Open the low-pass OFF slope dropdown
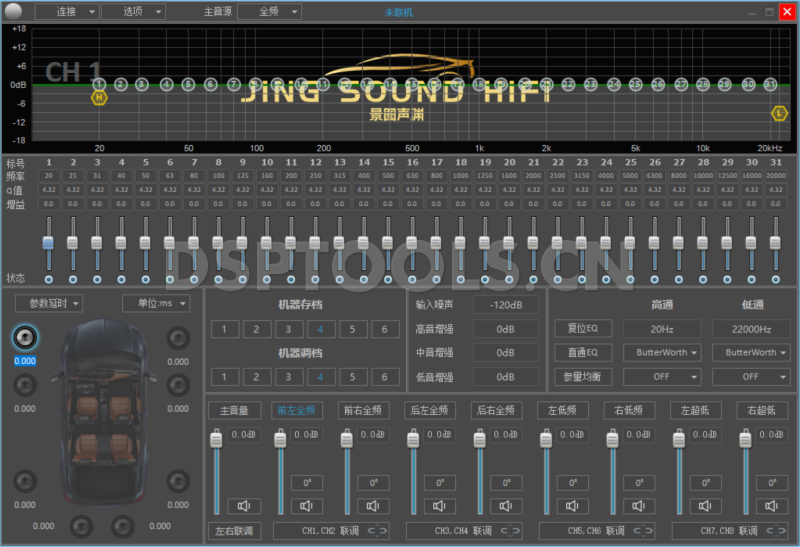800x547 pixels. [751, 377]
